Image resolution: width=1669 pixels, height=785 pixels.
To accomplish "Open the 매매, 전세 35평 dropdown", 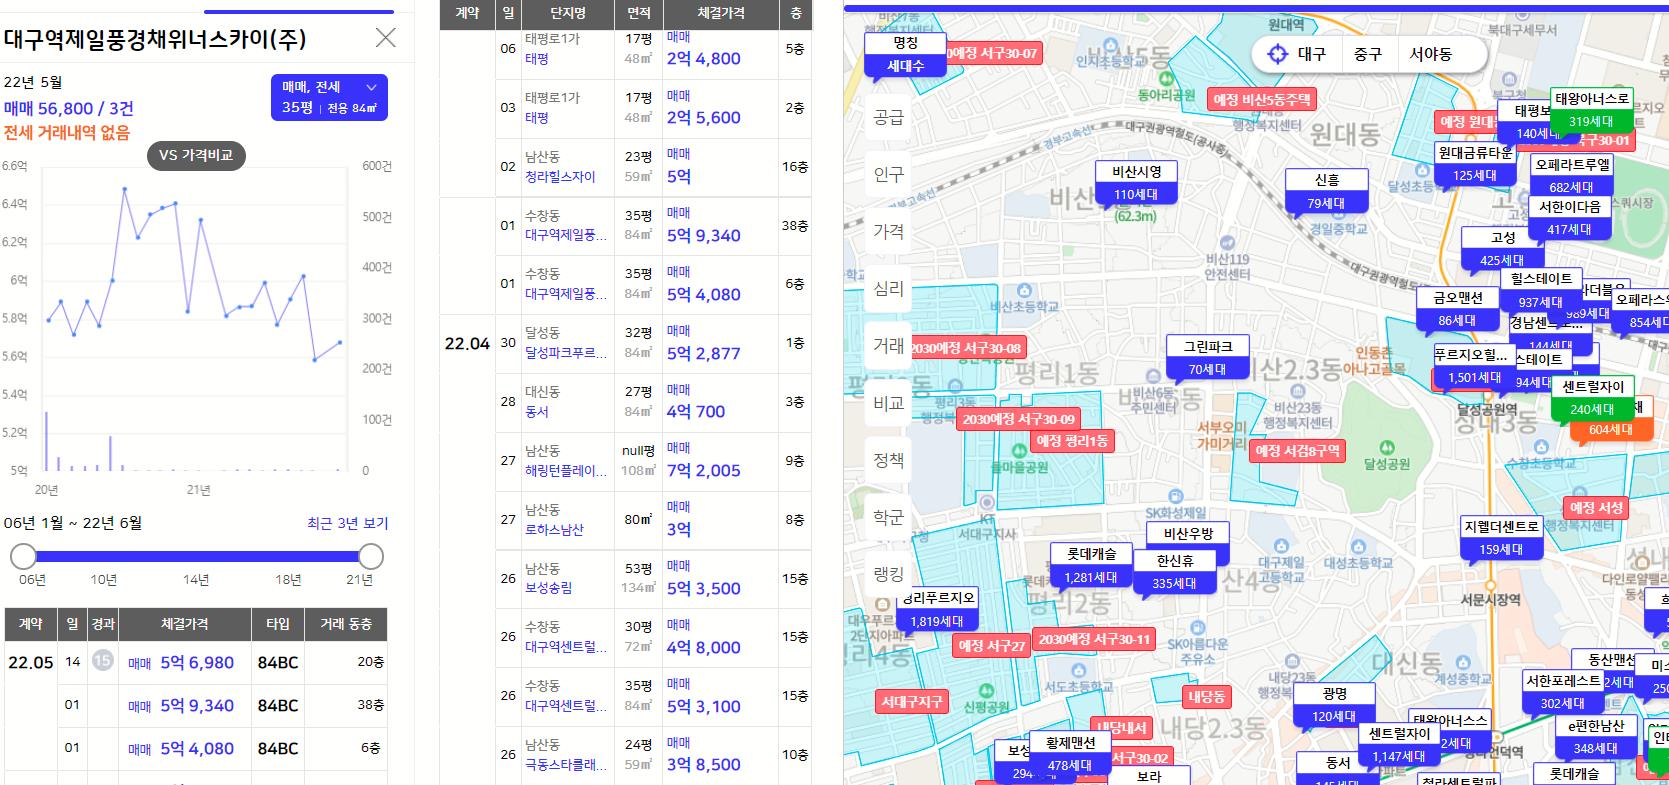I will tap(329, 97).
